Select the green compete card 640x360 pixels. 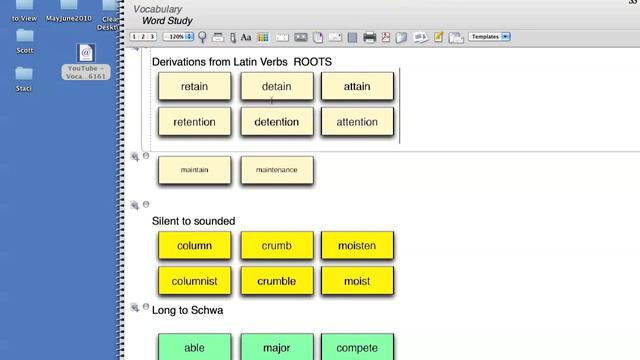point(358,347)
